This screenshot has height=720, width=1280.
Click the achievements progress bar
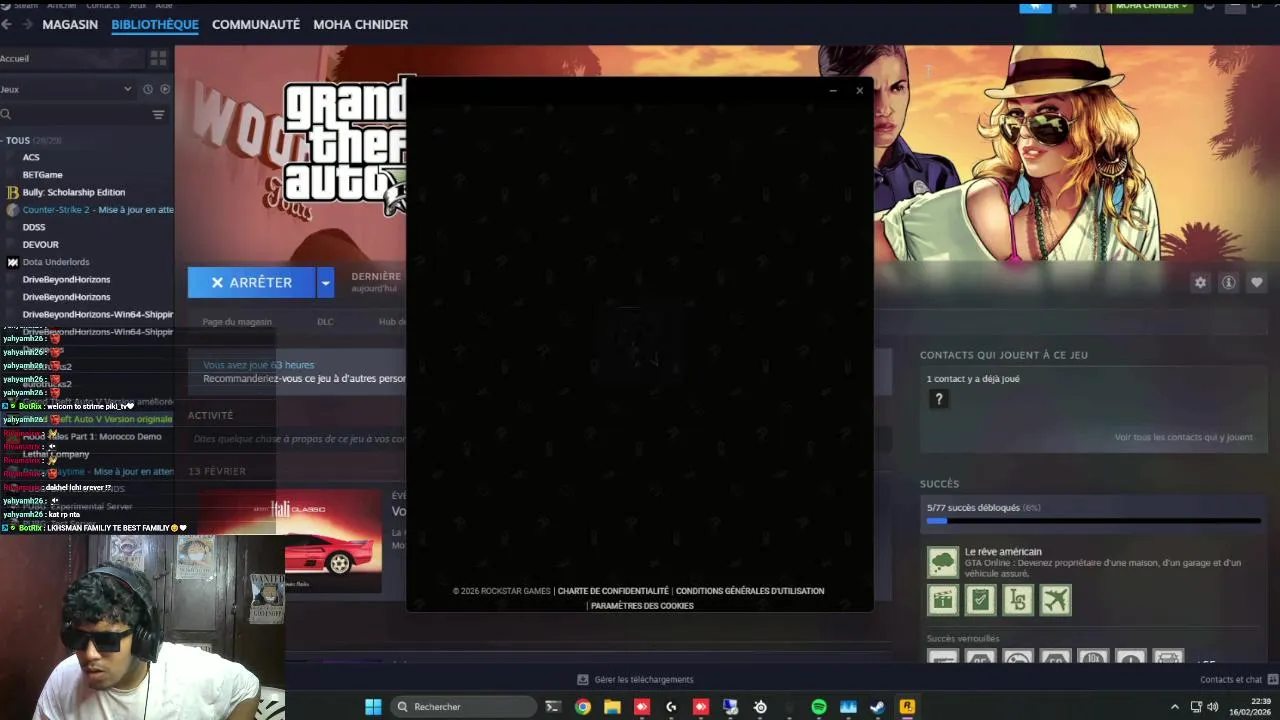1094,521
